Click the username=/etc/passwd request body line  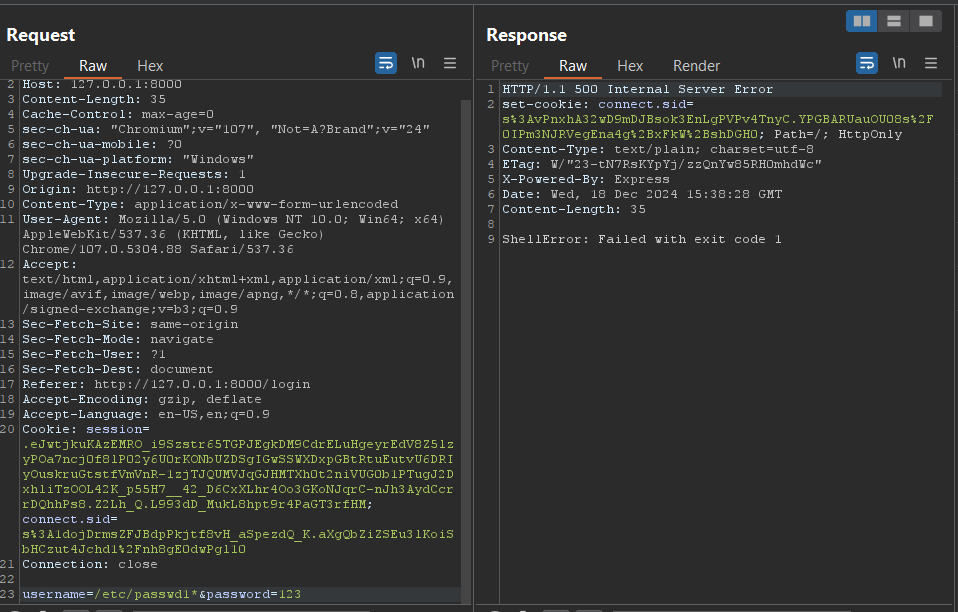(160, 594)
